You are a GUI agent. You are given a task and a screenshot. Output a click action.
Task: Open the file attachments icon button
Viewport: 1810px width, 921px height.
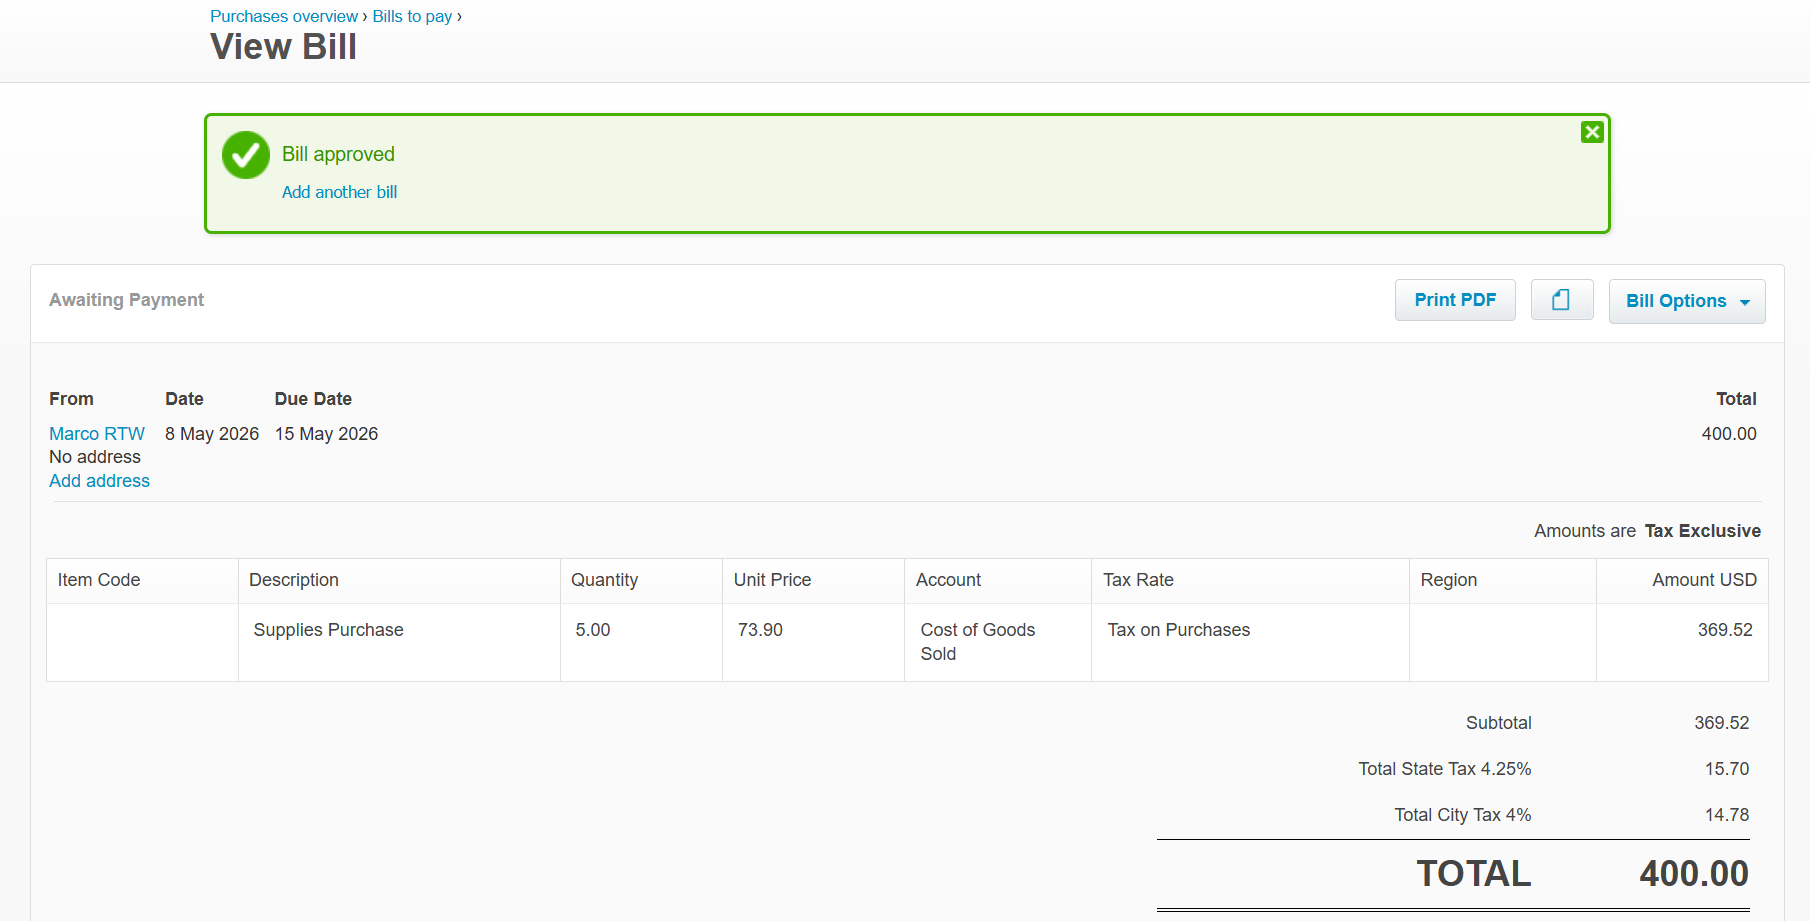click(1561, 300)
